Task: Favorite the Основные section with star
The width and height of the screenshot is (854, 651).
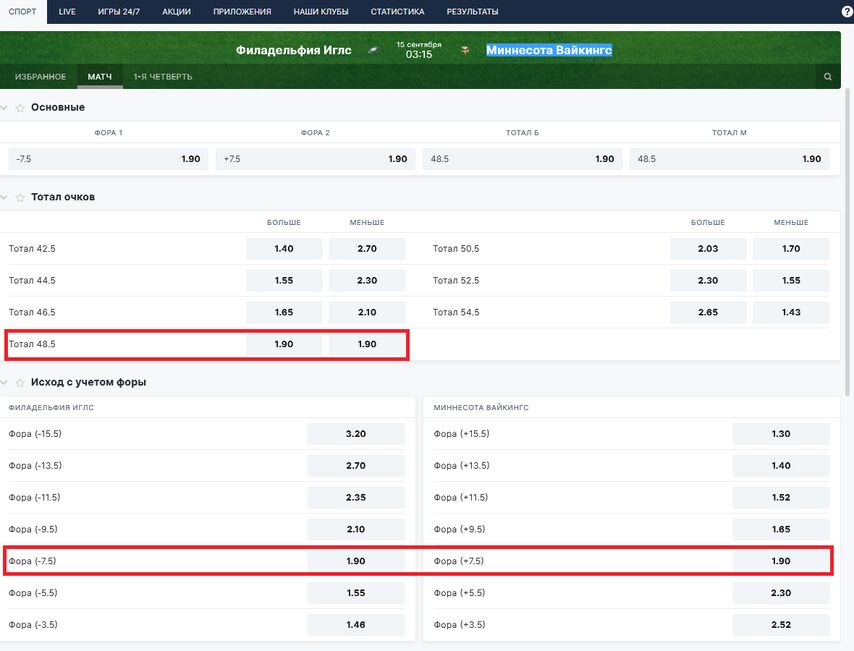Action: click(20, 108)
